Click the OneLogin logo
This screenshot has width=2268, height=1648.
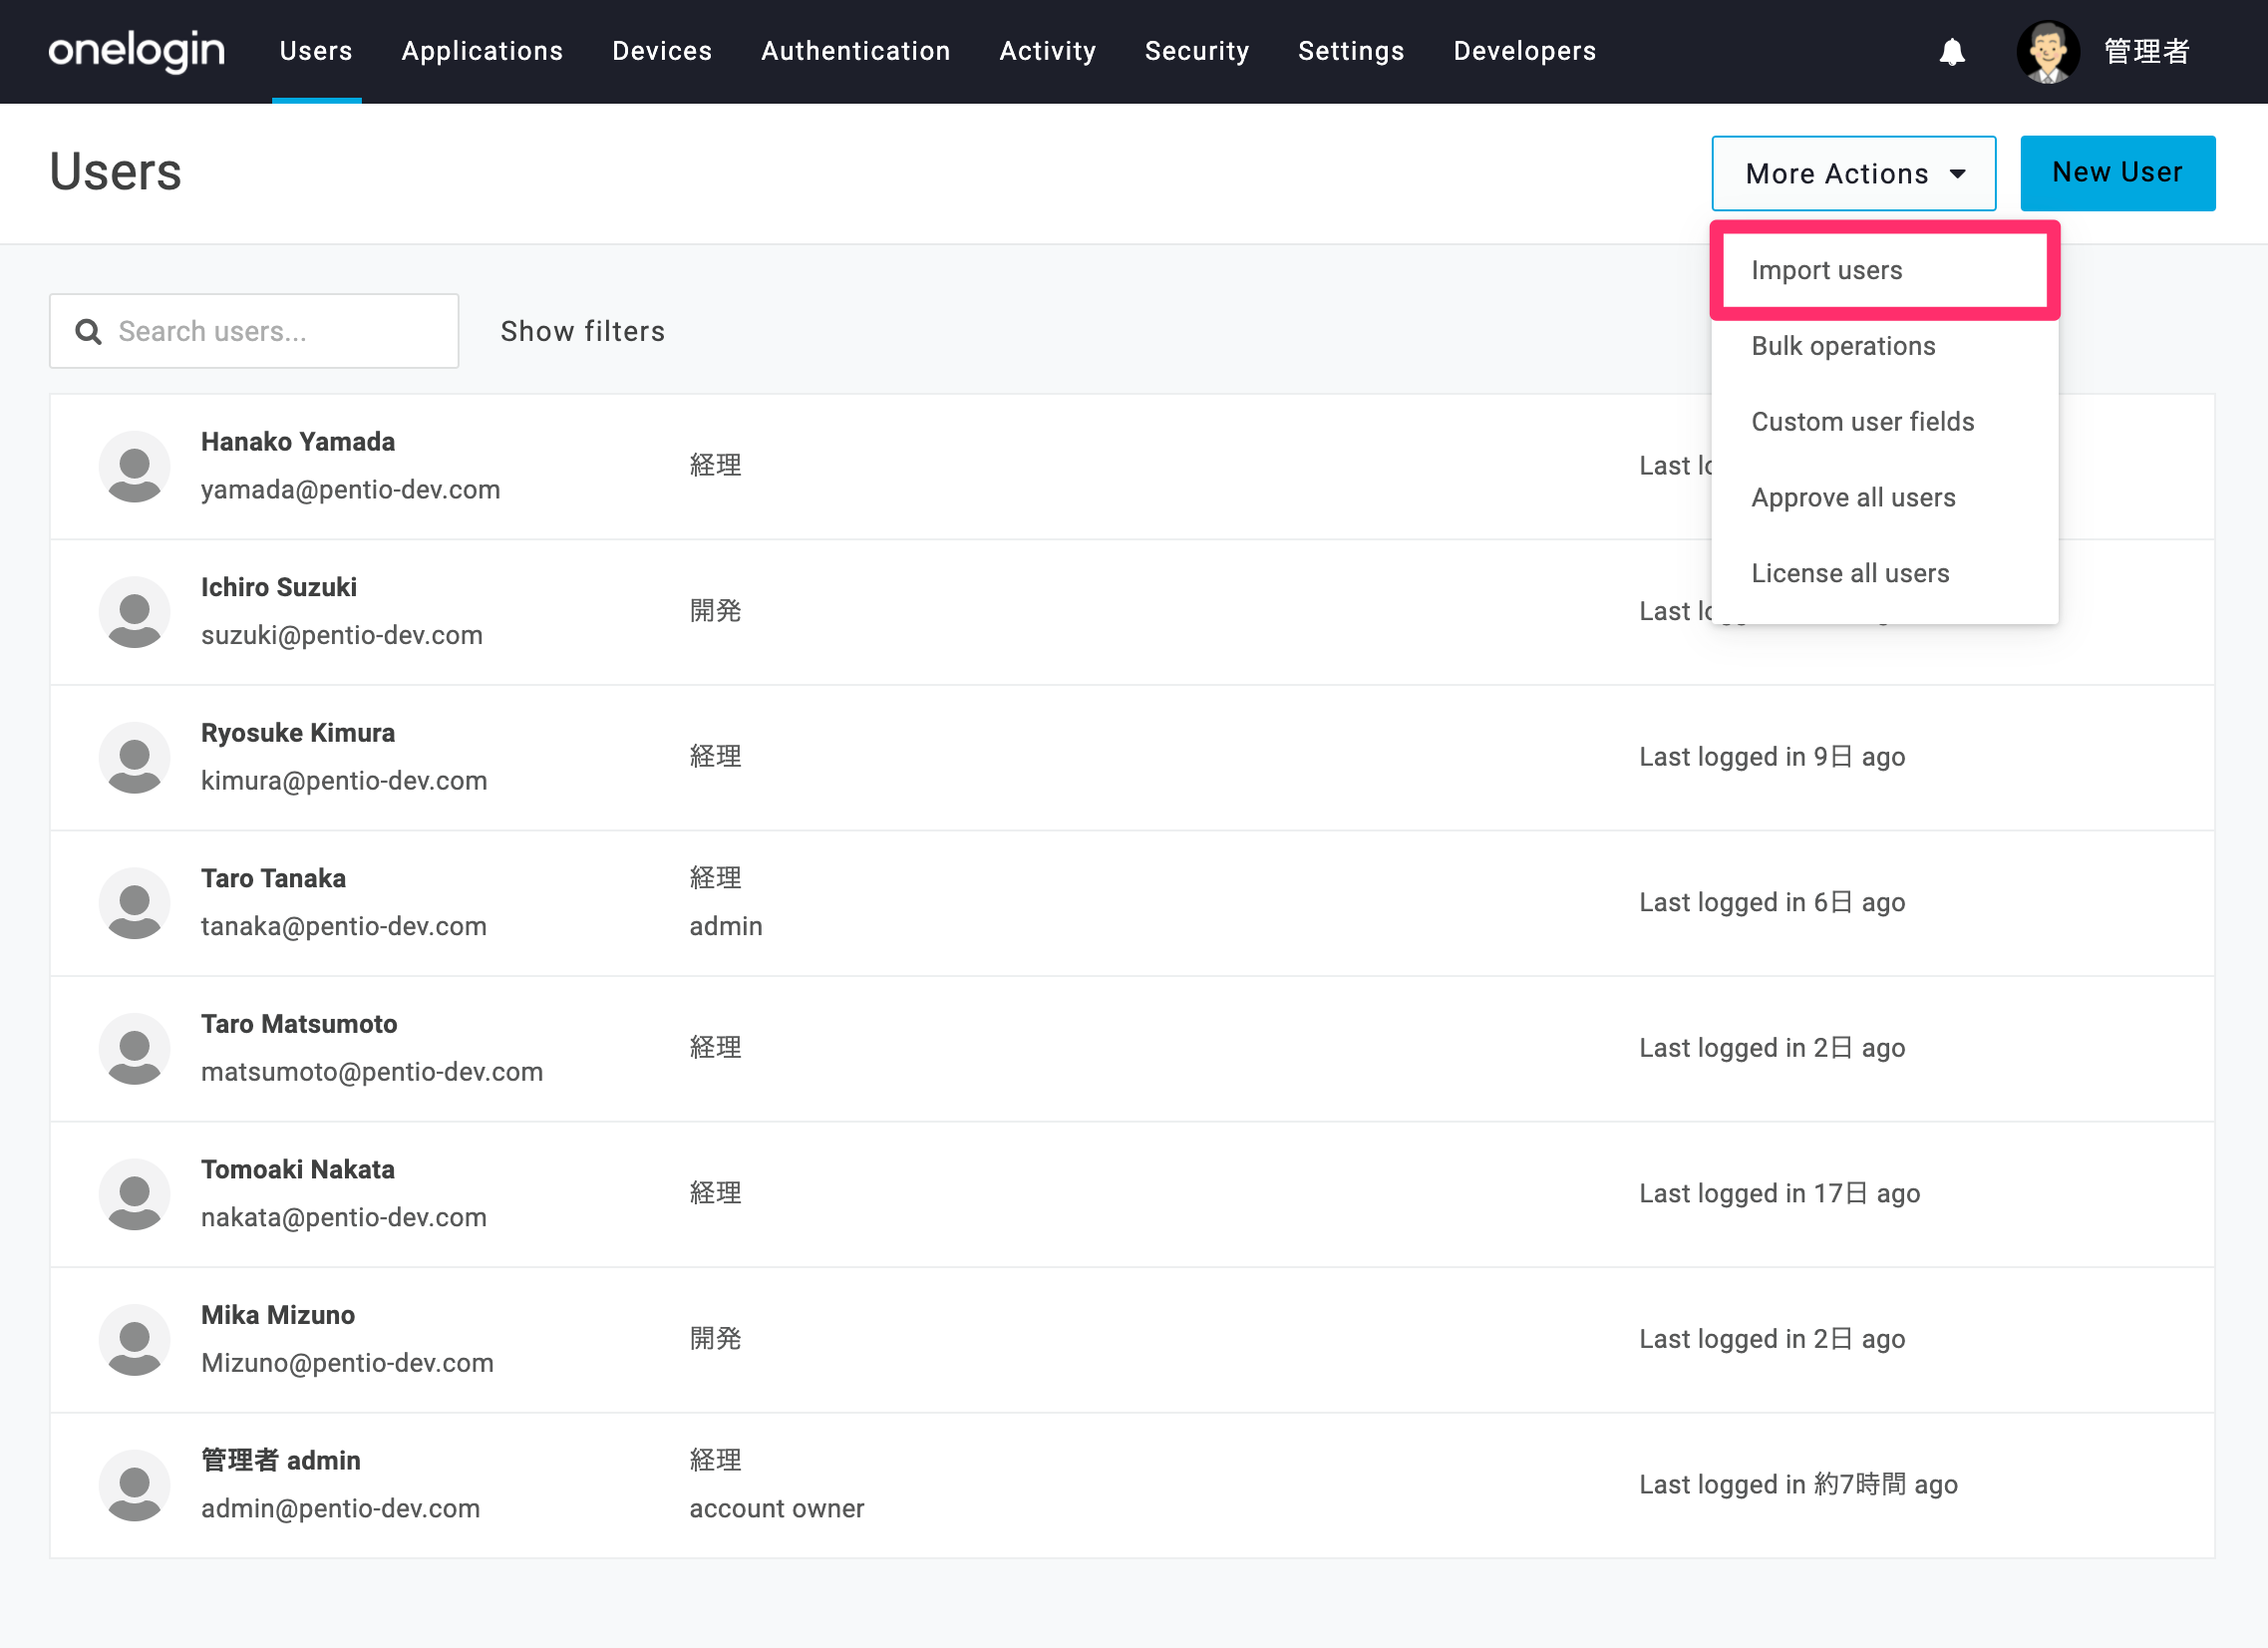pos(137,51)
